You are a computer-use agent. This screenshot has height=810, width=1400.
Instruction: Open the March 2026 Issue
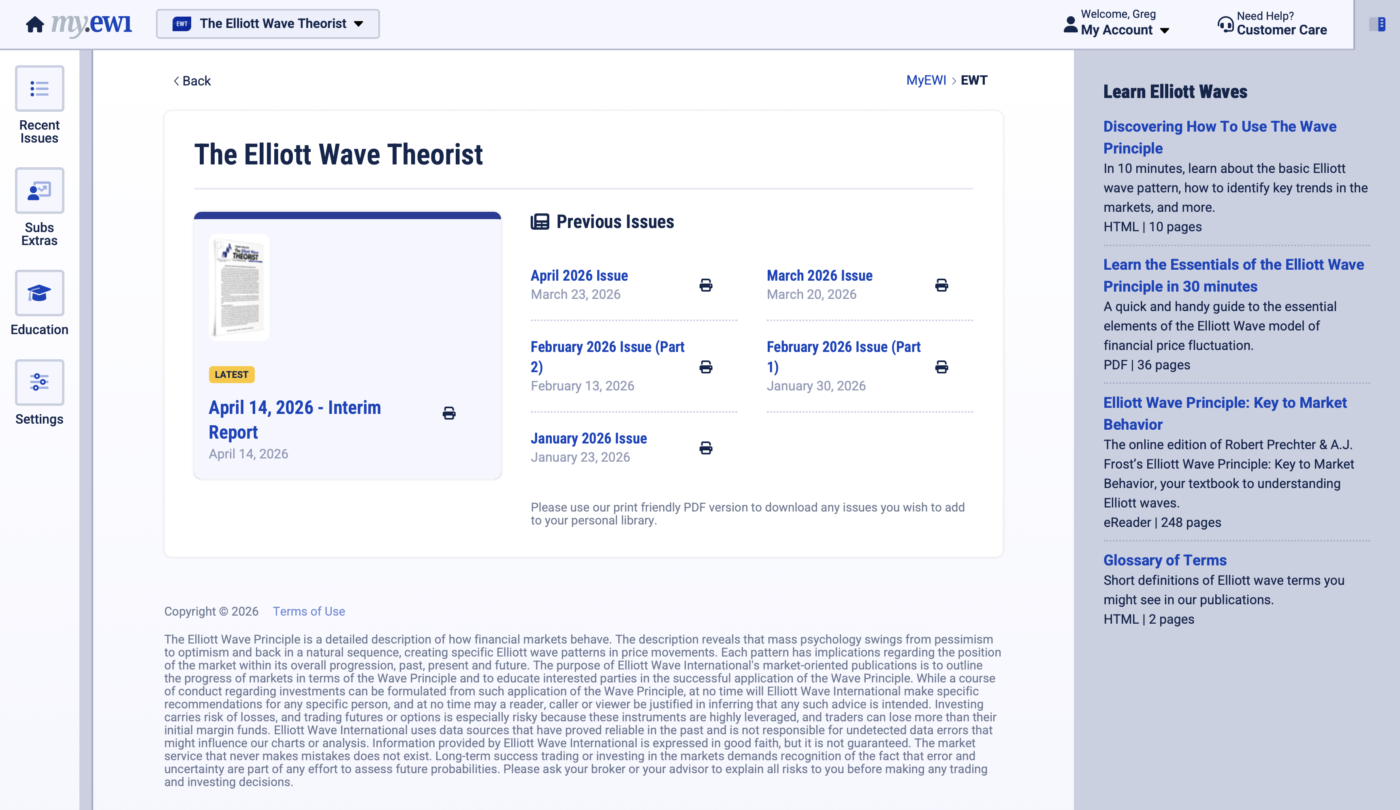819,276
